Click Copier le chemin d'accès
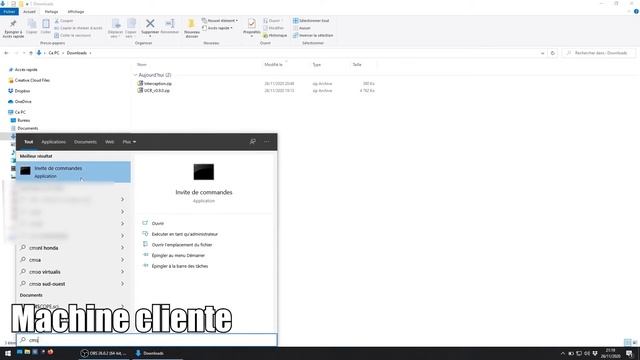Image resolution: width=640 pixels, height=360 pixels. [78, 28]
